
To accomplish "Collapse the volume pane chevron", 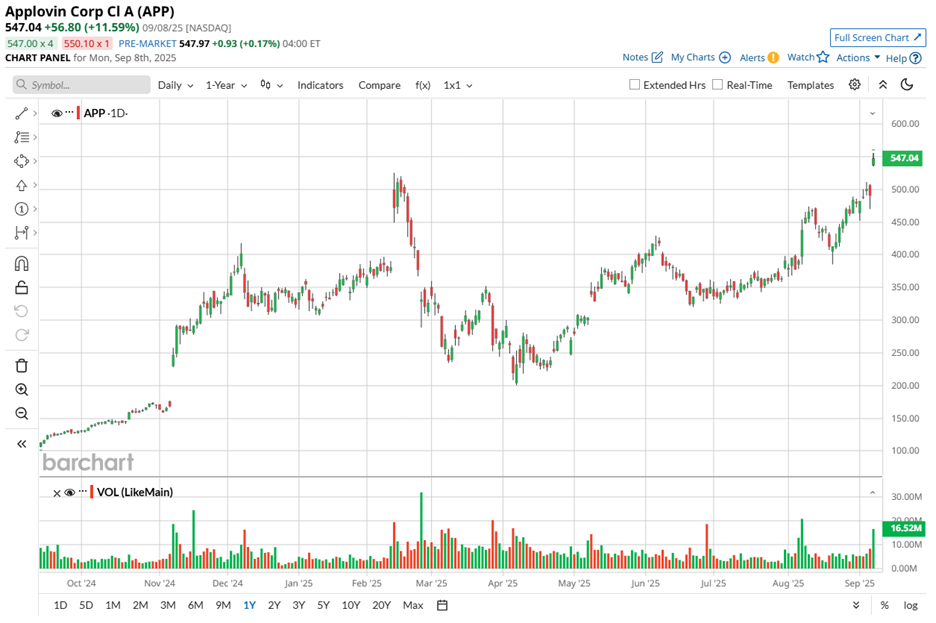I will 873,493.
